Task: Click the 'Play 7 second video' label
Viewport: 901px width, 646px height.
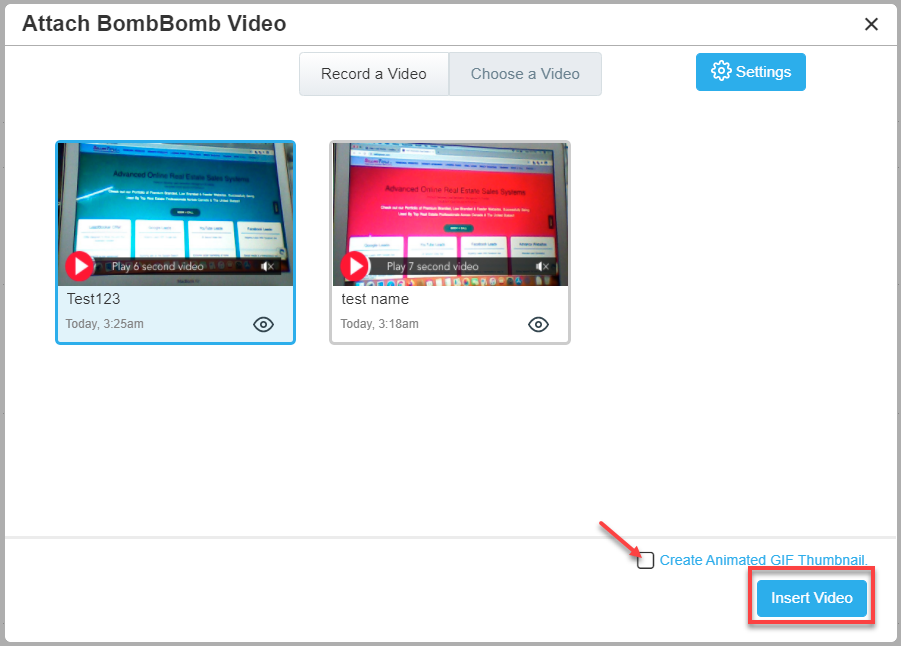Action: [432, 267]
